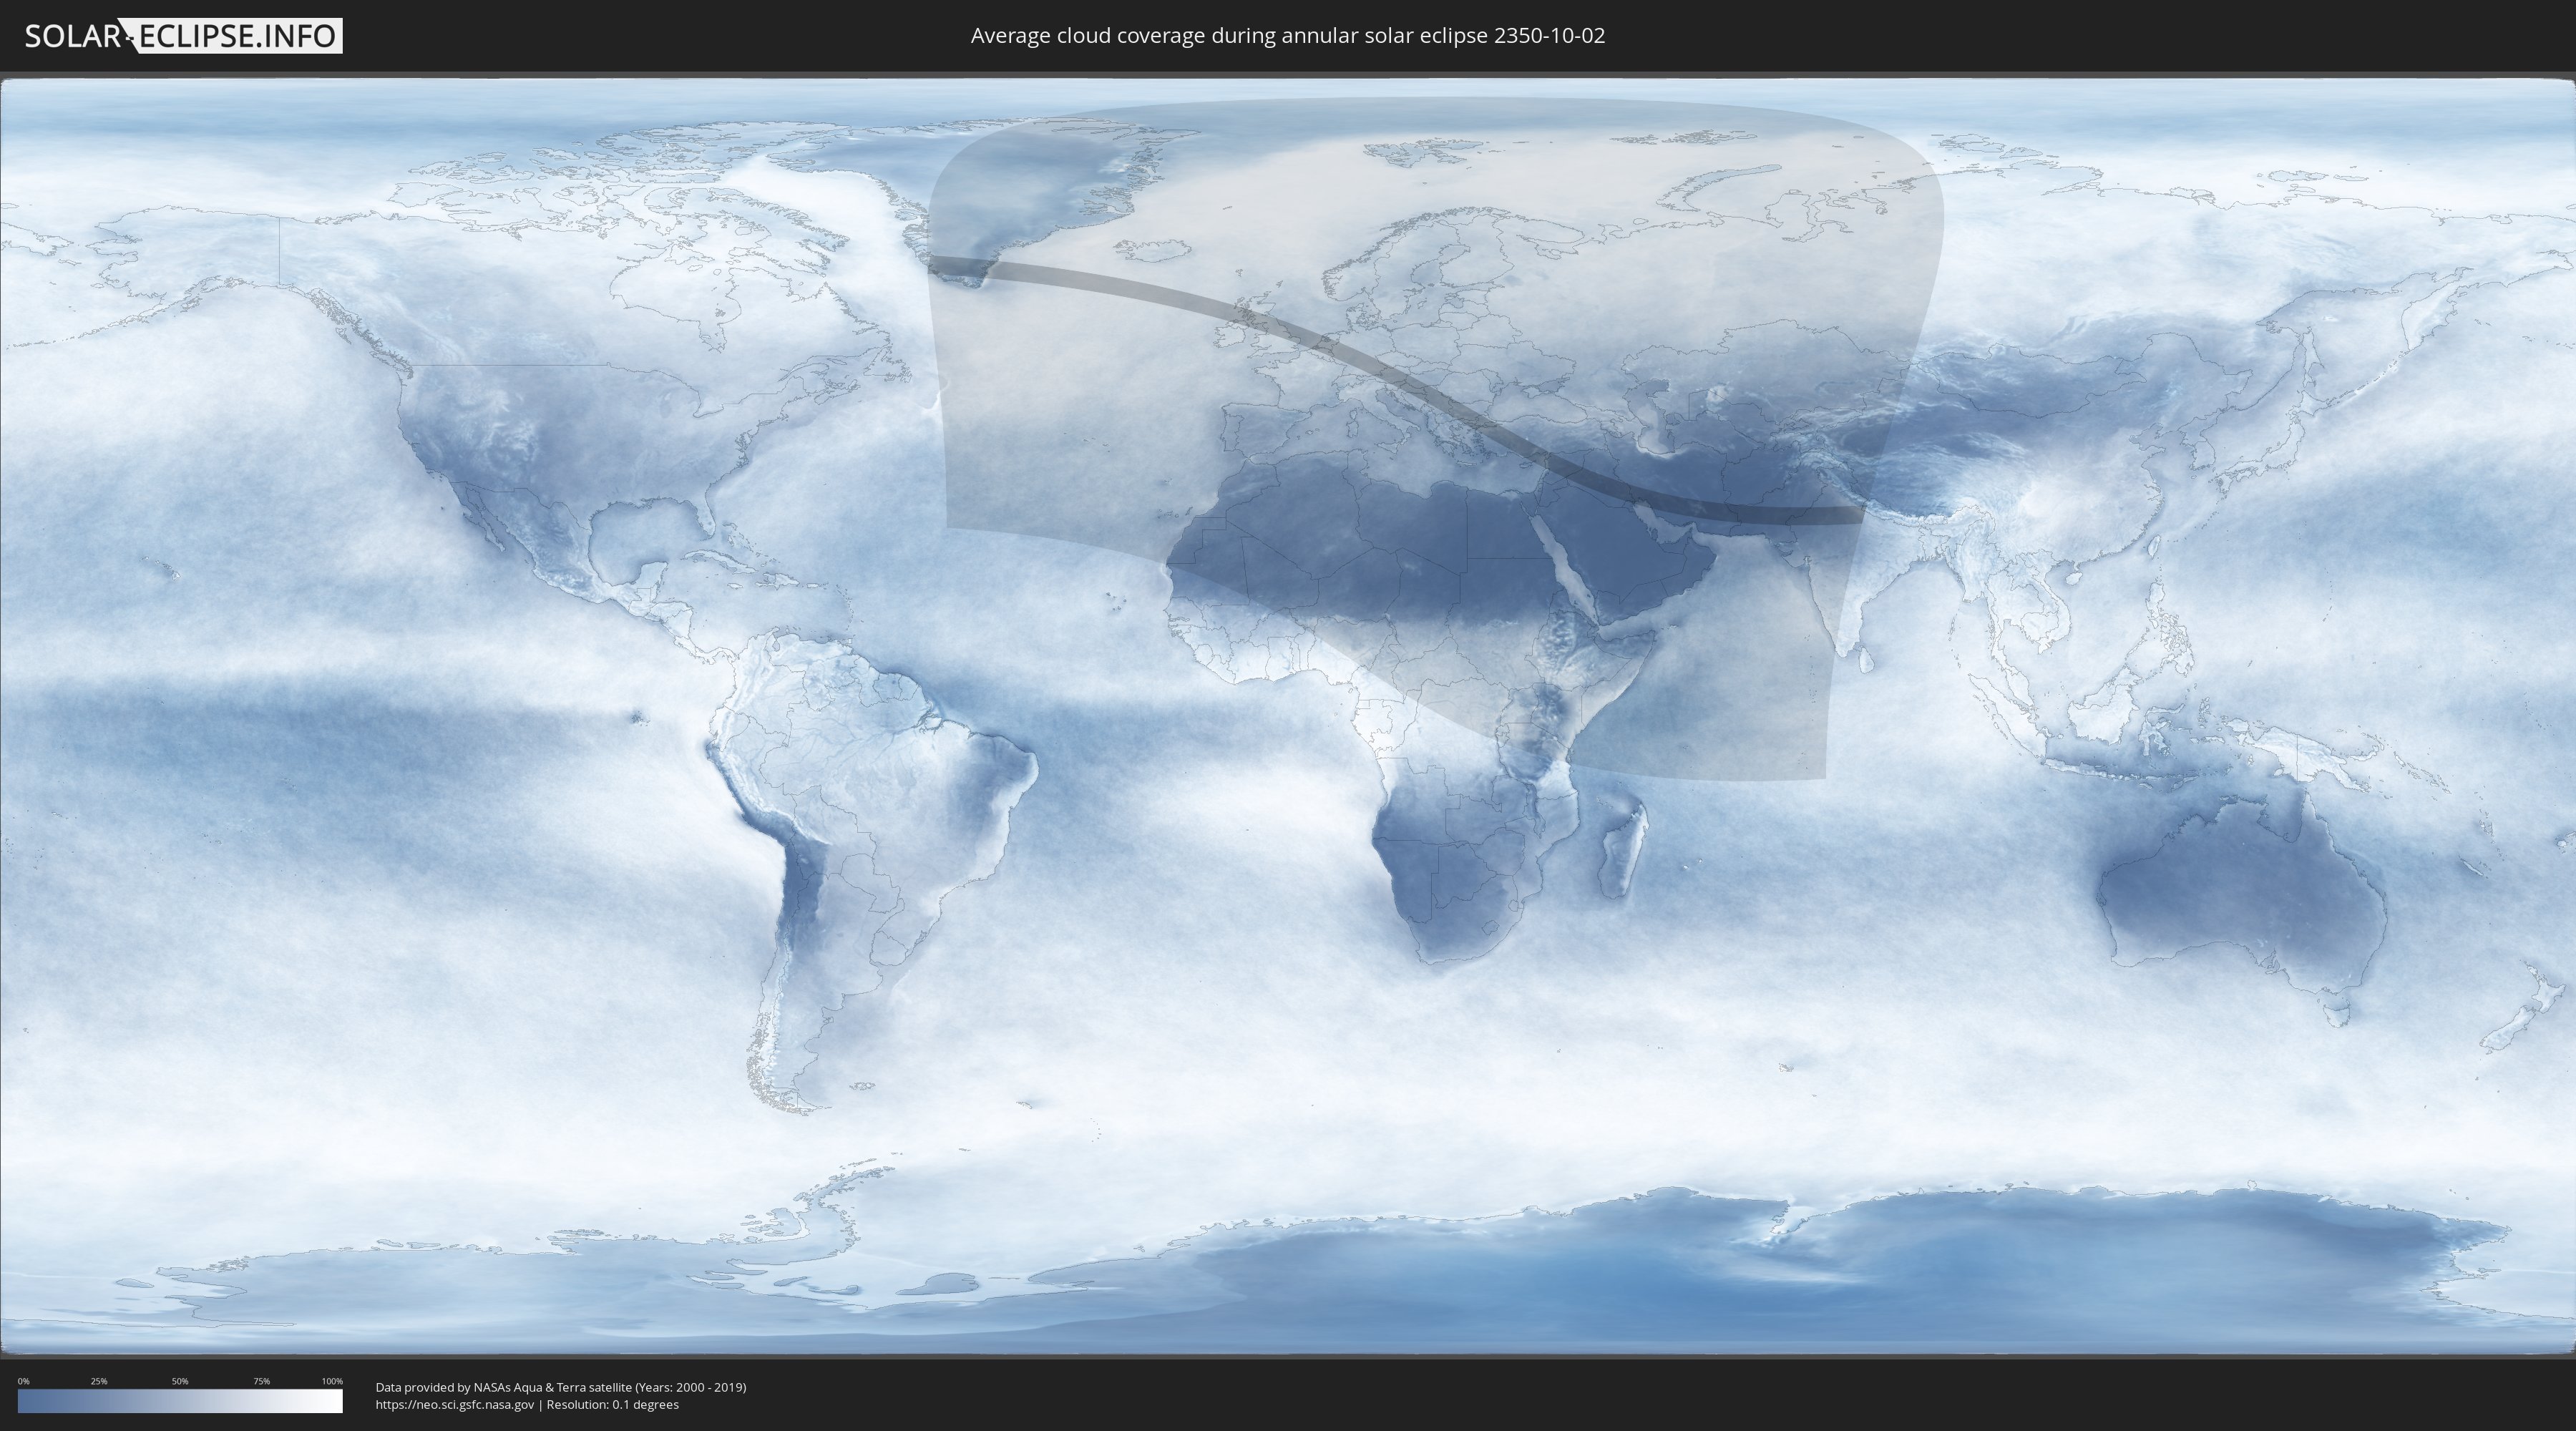
Task: Click the eclipse path's eastern end near the Himalayas
Action: (1845, 514)
